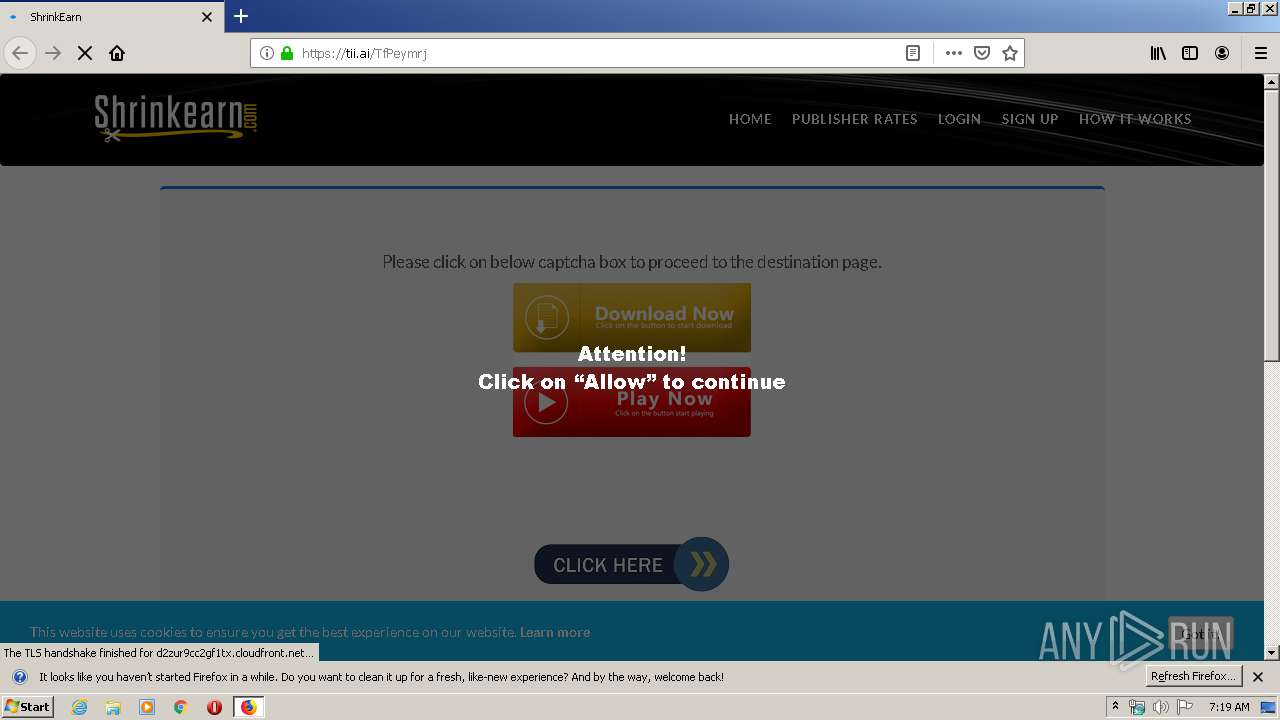Open the Windows Start menu
The height and width of the screenshot is (720, 1280).
[28, 706]
